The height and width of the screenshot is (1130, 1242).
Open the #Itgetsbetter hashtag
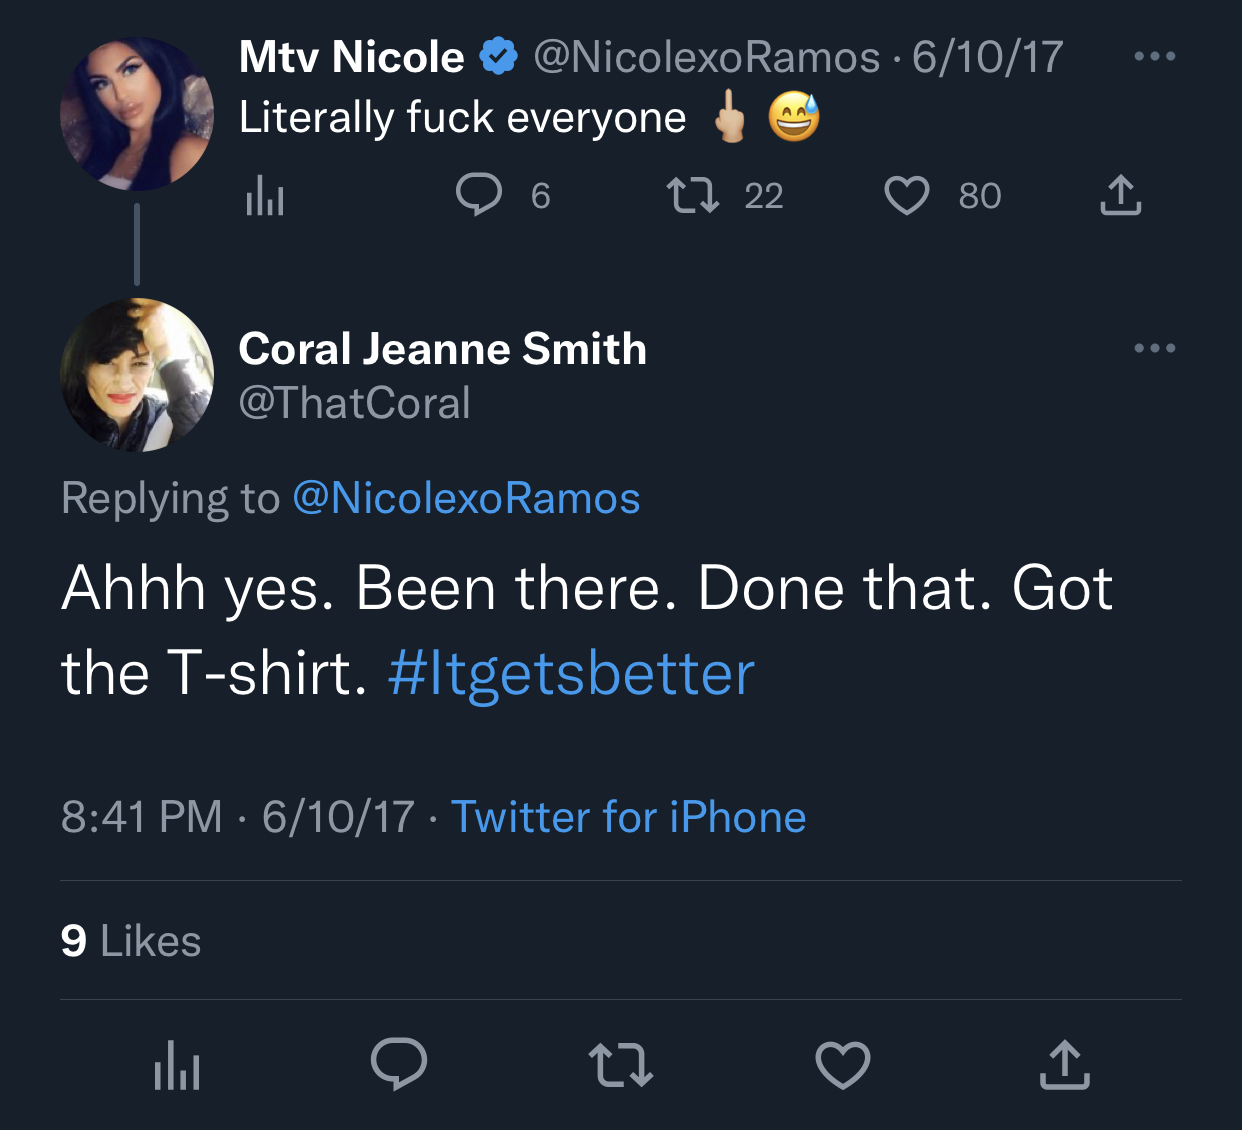[x=571, y=673]
